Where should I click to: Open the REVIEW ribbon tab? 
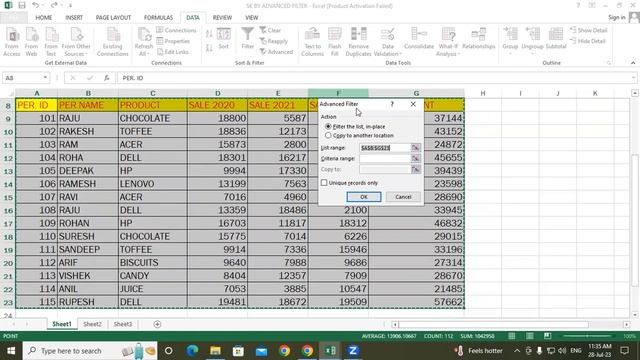(x=222, y=18)
